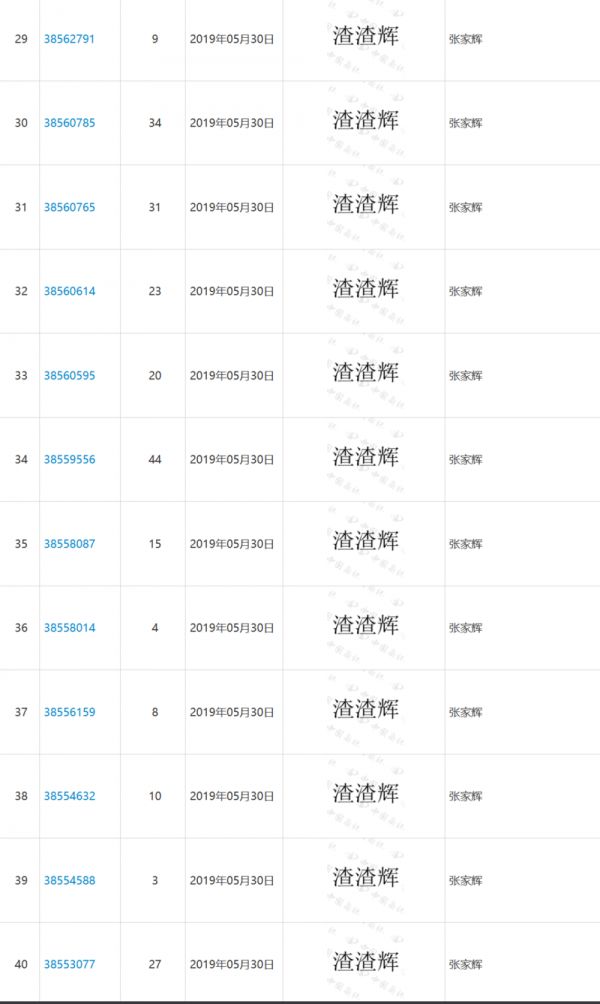Select registration number 38560595
This screenshot has height=1004, width=600.
click(69, 376)
